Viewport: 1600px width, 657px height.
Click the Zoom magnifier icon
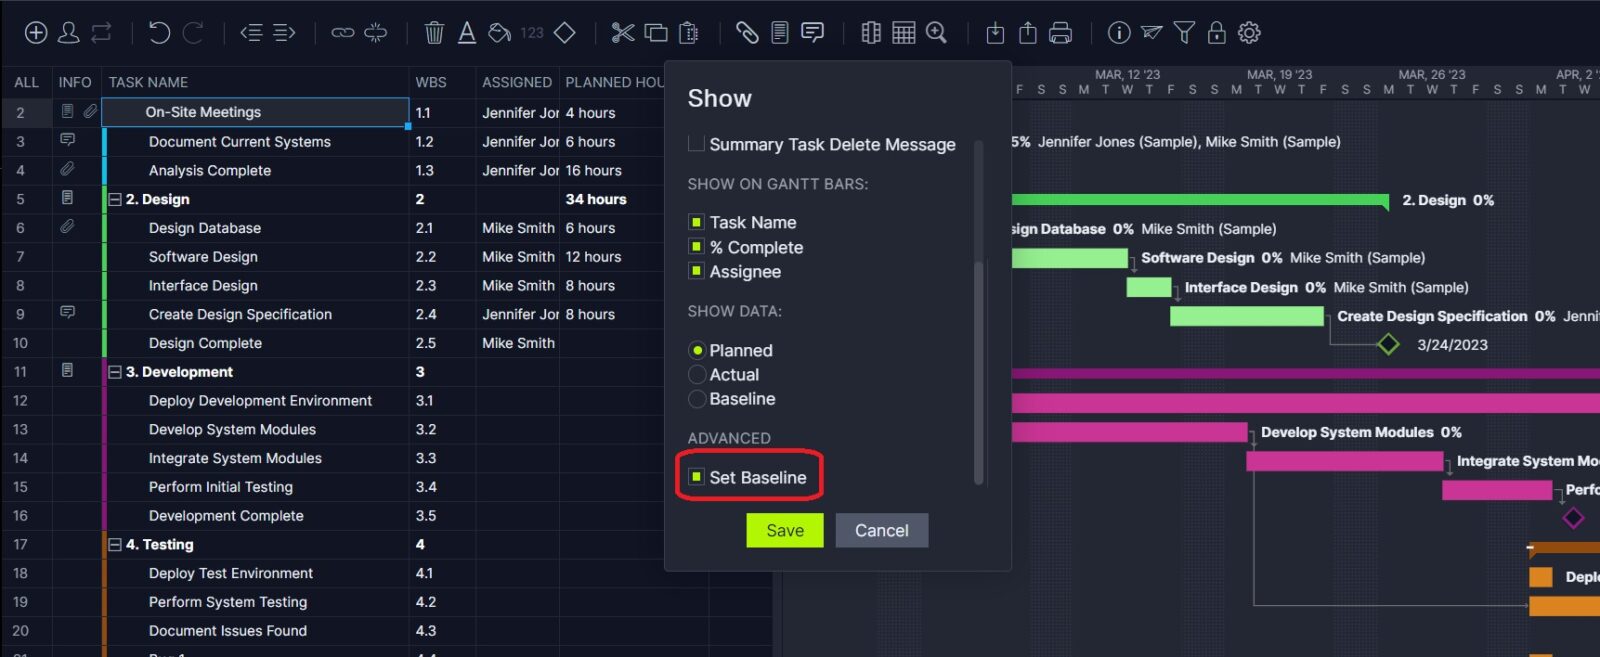pos(936,33)
